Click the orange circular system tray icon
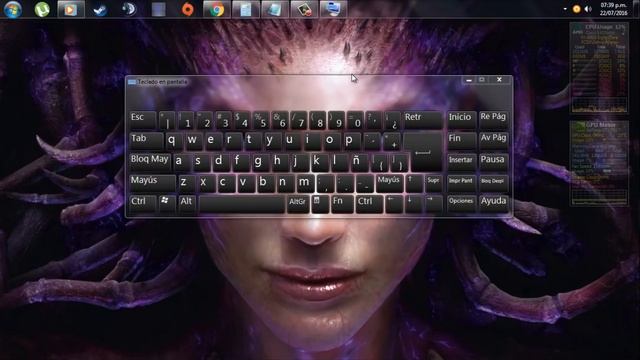The image size is (640, 360). pyautogui.click(x=577, y=9)
